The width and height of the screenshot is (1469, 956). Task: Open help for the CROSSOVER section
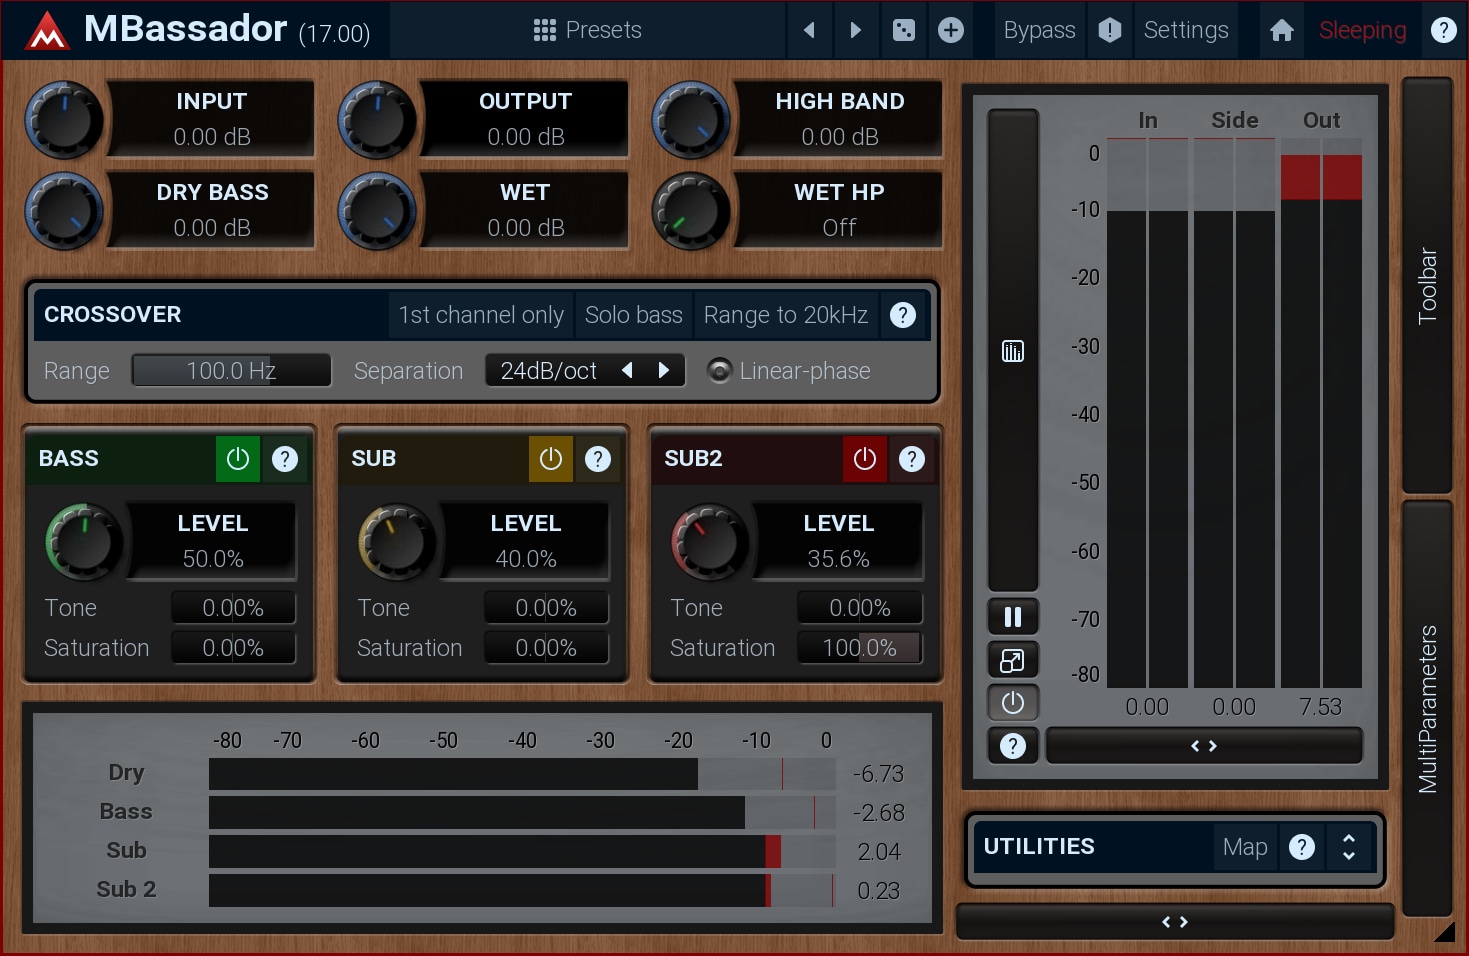(903, 315)
